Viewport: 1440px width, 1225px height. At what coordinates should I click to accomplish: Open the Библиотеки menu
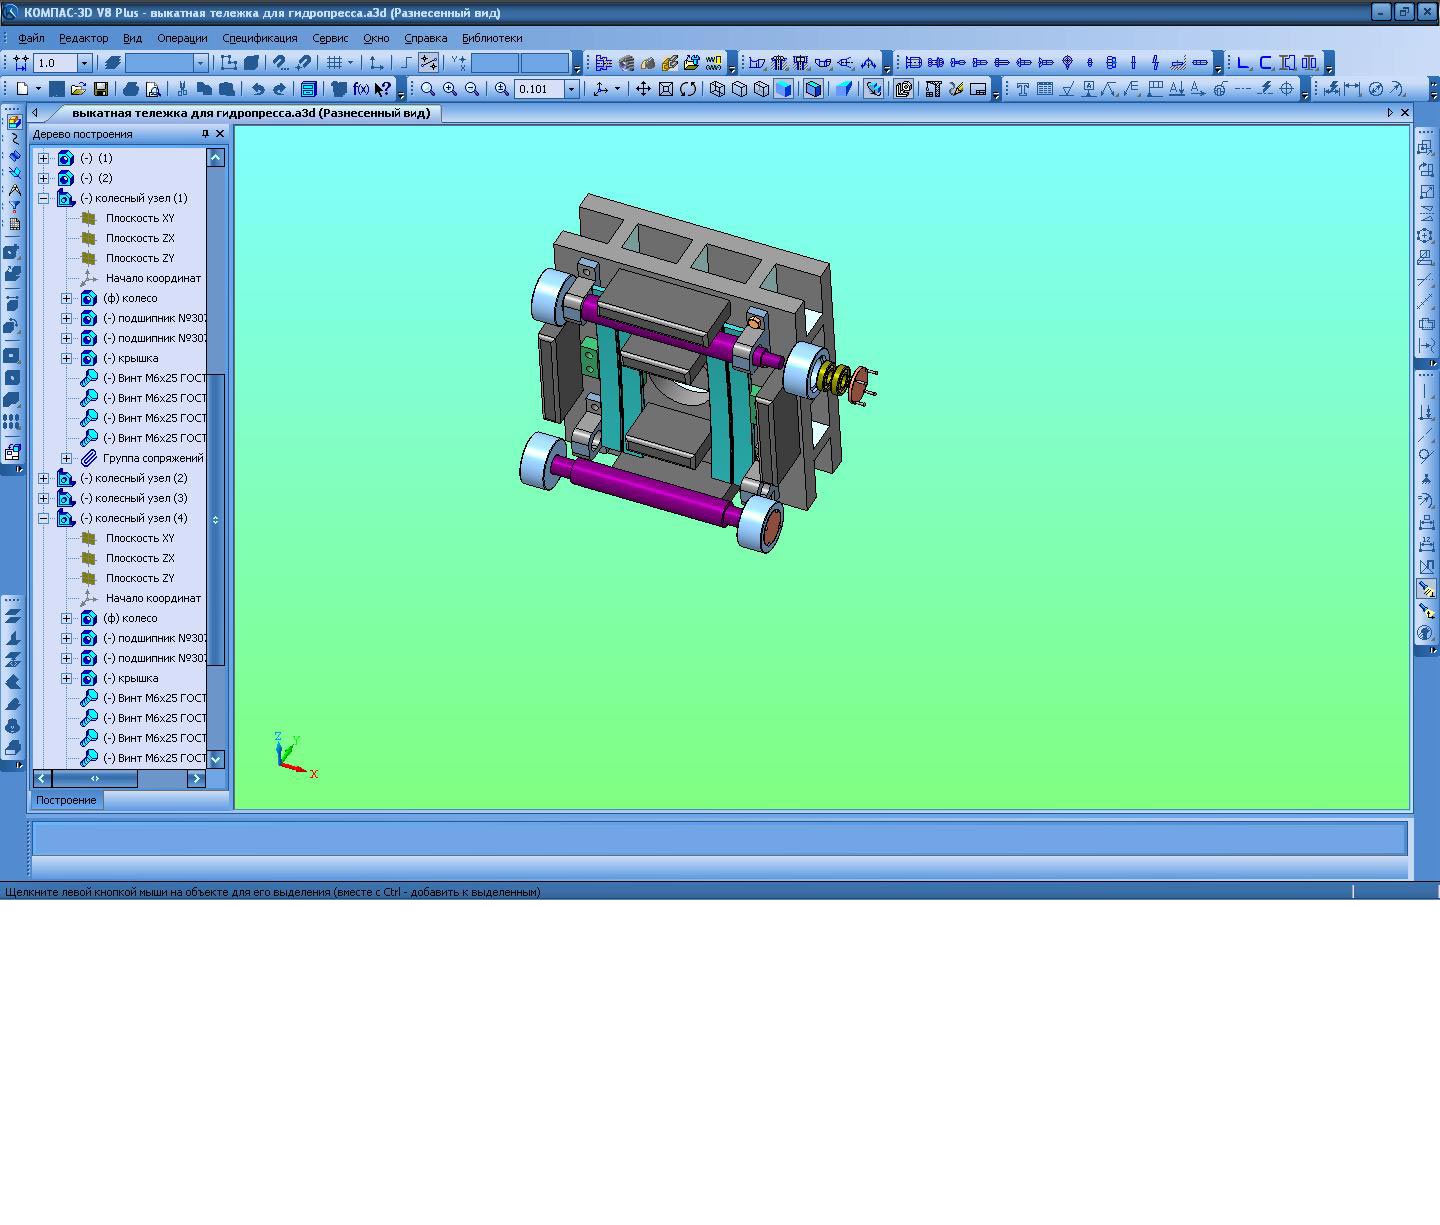[x=491, y=38]
